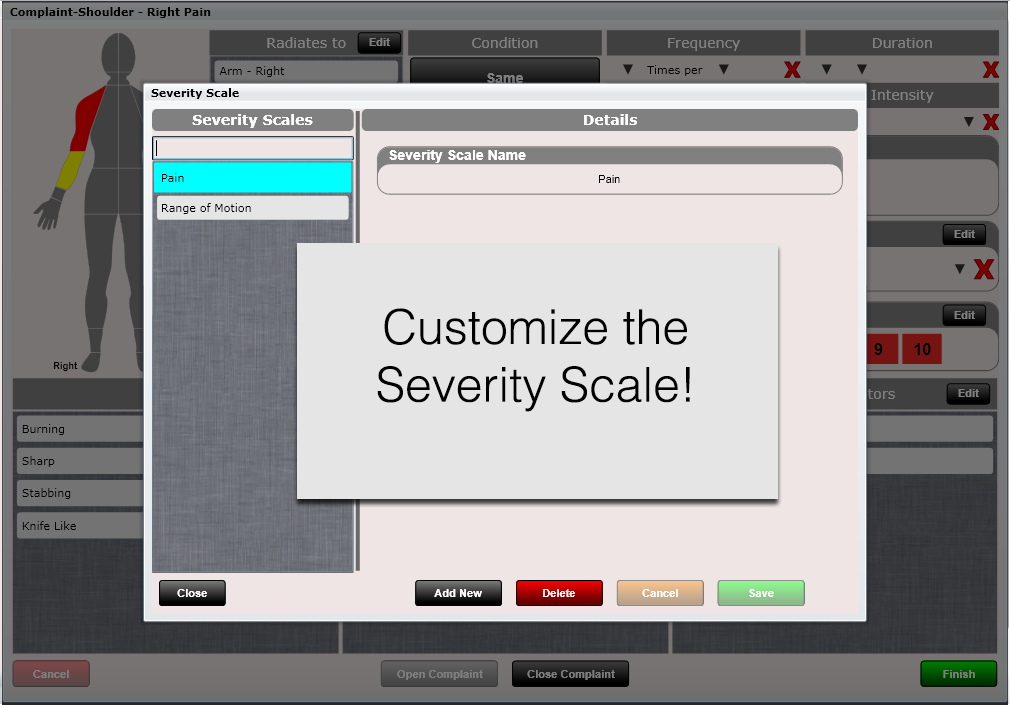The image size is (1010, 705).
Task: Select the red right shoulder on body diagram
Action: coord(87,108)
